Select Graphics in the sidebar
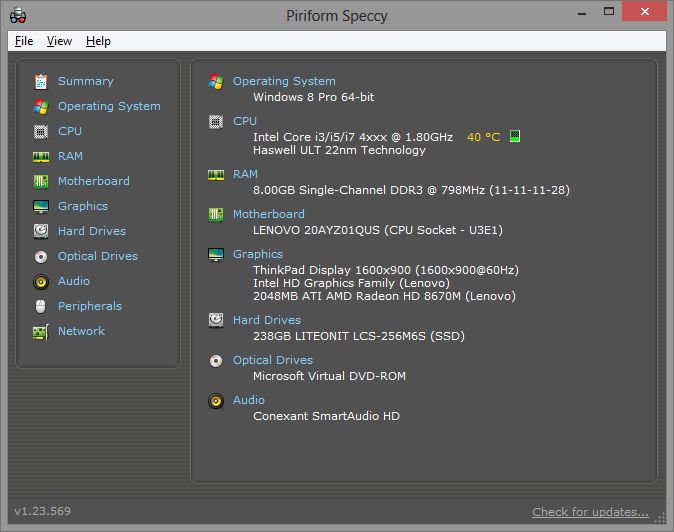 point(83,206)
